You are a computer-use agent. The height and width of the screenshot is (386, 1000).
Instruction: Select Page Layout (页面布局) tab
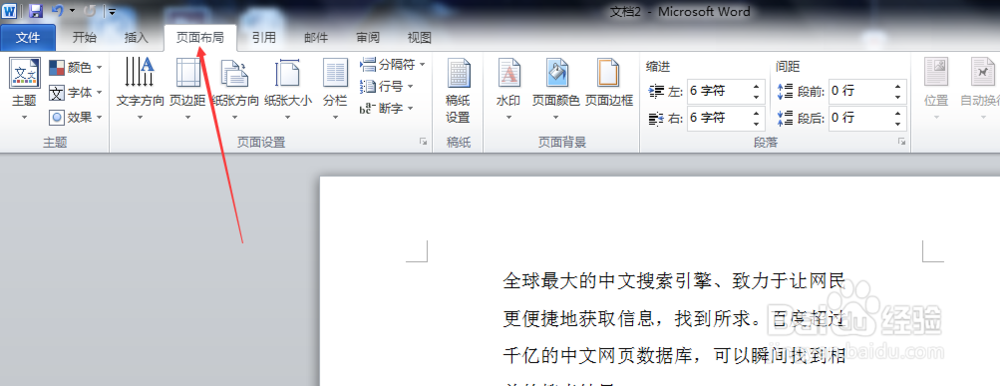pos(200,38)
